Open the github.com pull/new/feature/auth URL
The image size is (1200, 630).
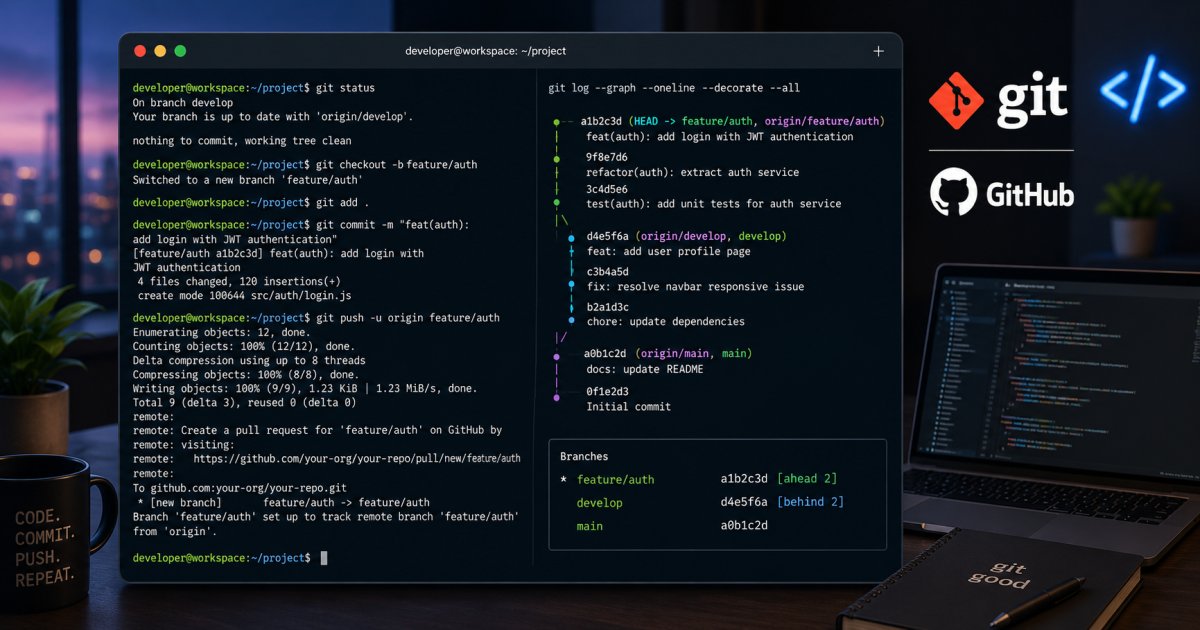[x=357, y=459]
